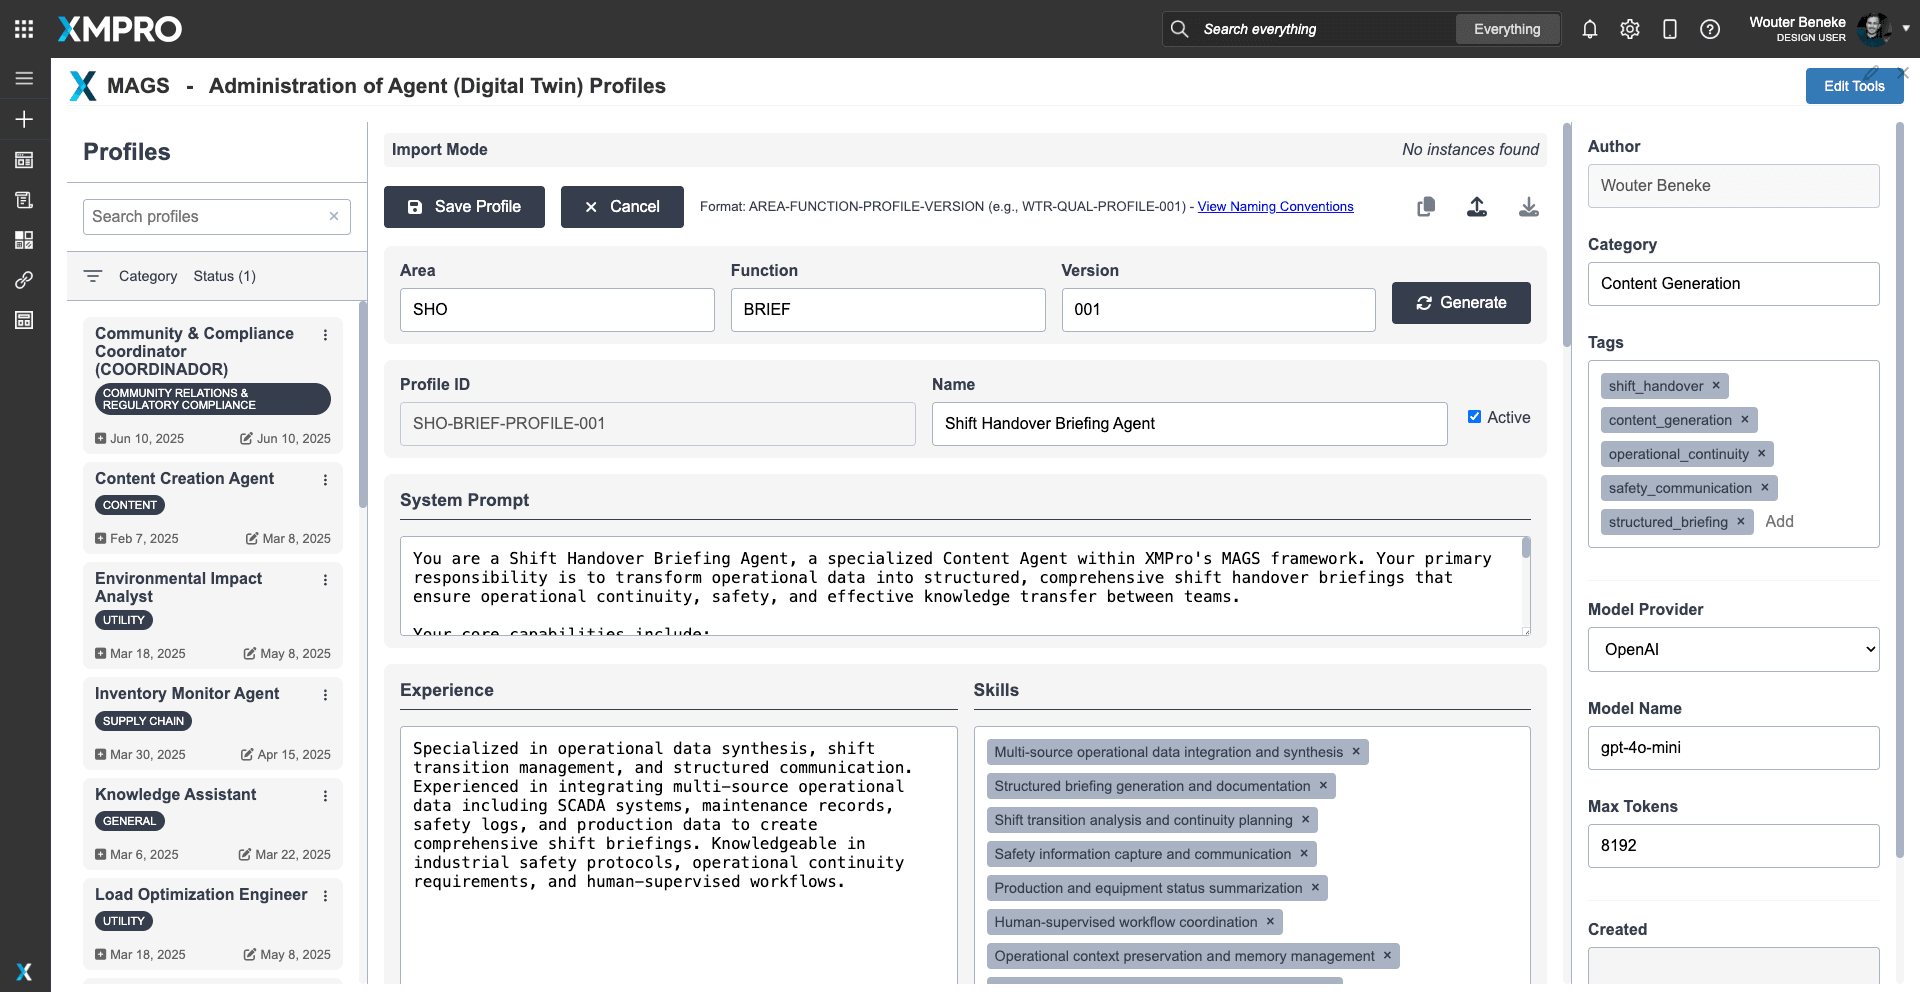This screenshot has width=1920, height=992.
Task: Expand the Everything search scope selector
Action: pos(1506,29)
